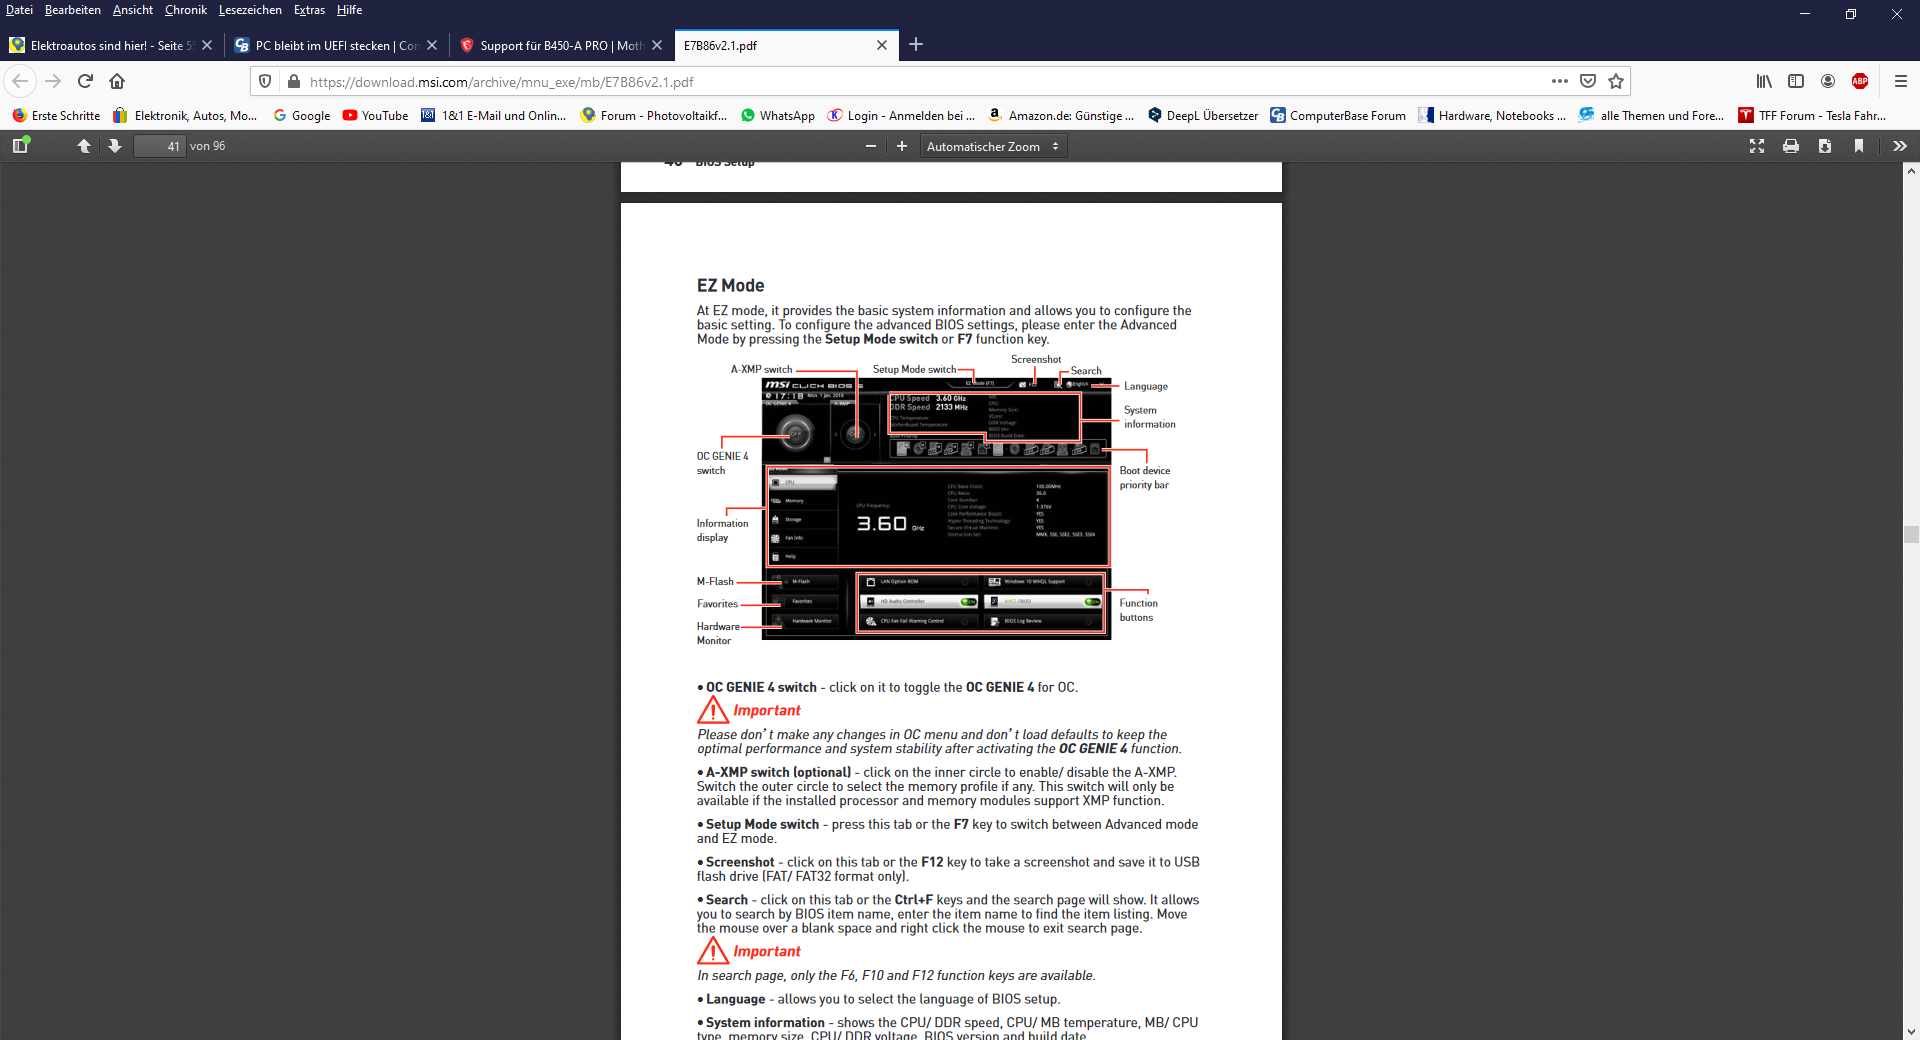The image size is (1920, 1040).
Task: Open Amazon.de bookmark
Action: [x=1061, y=115]
